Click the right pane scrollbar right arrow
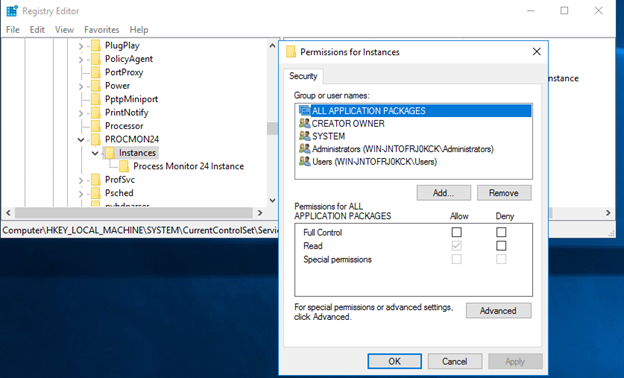Viewport: 624px width, 378px height. point(608,213)
